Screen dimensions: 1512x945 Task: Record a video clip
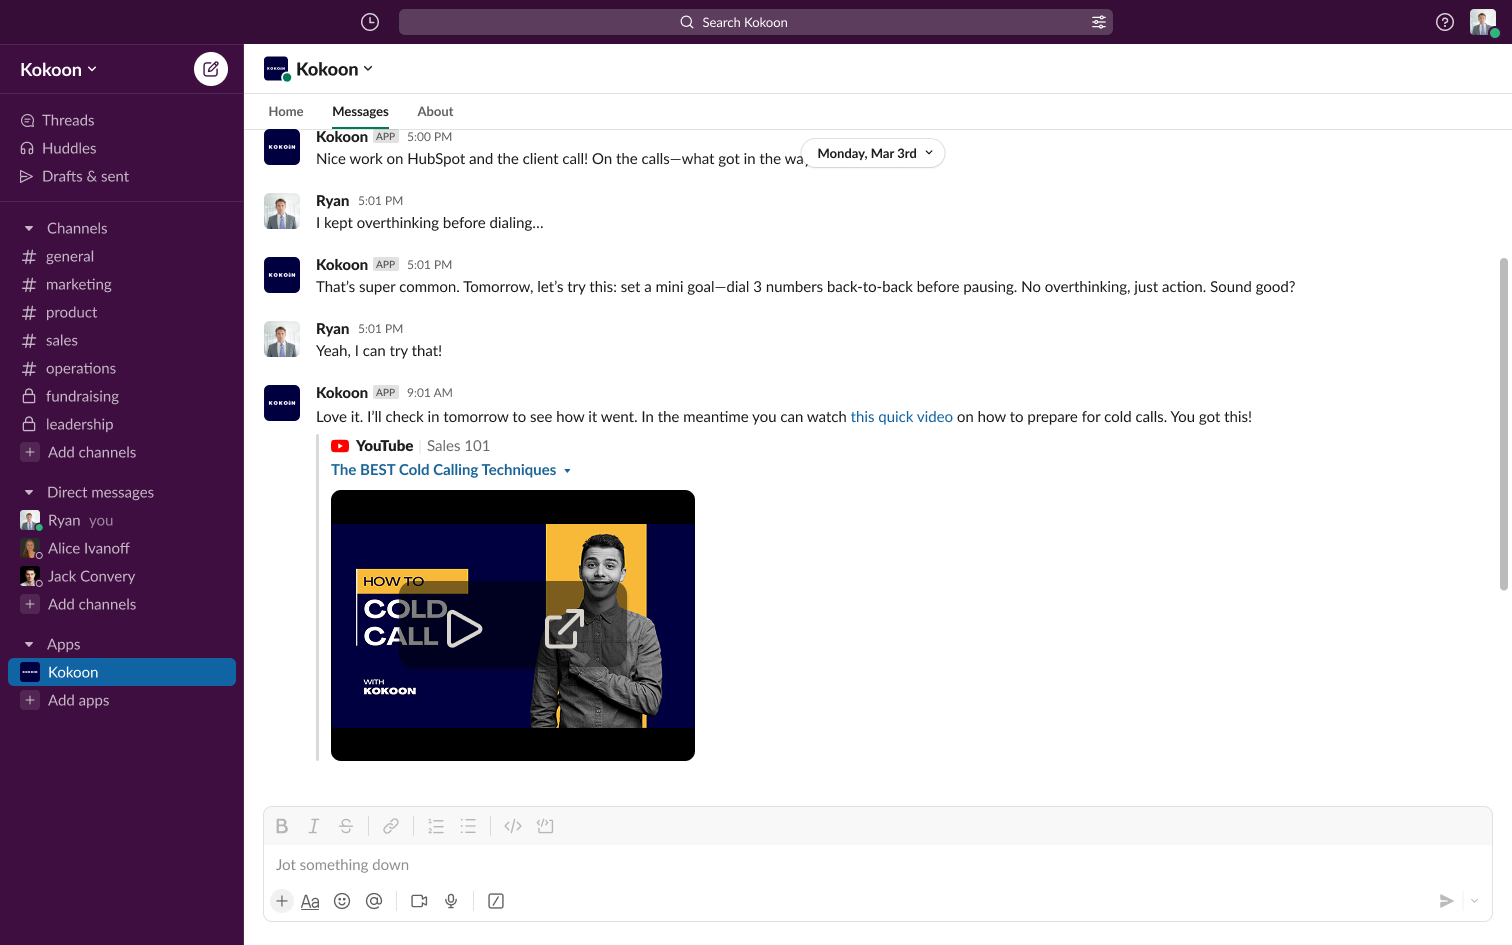pyautogui.click(x=419, y=901)
